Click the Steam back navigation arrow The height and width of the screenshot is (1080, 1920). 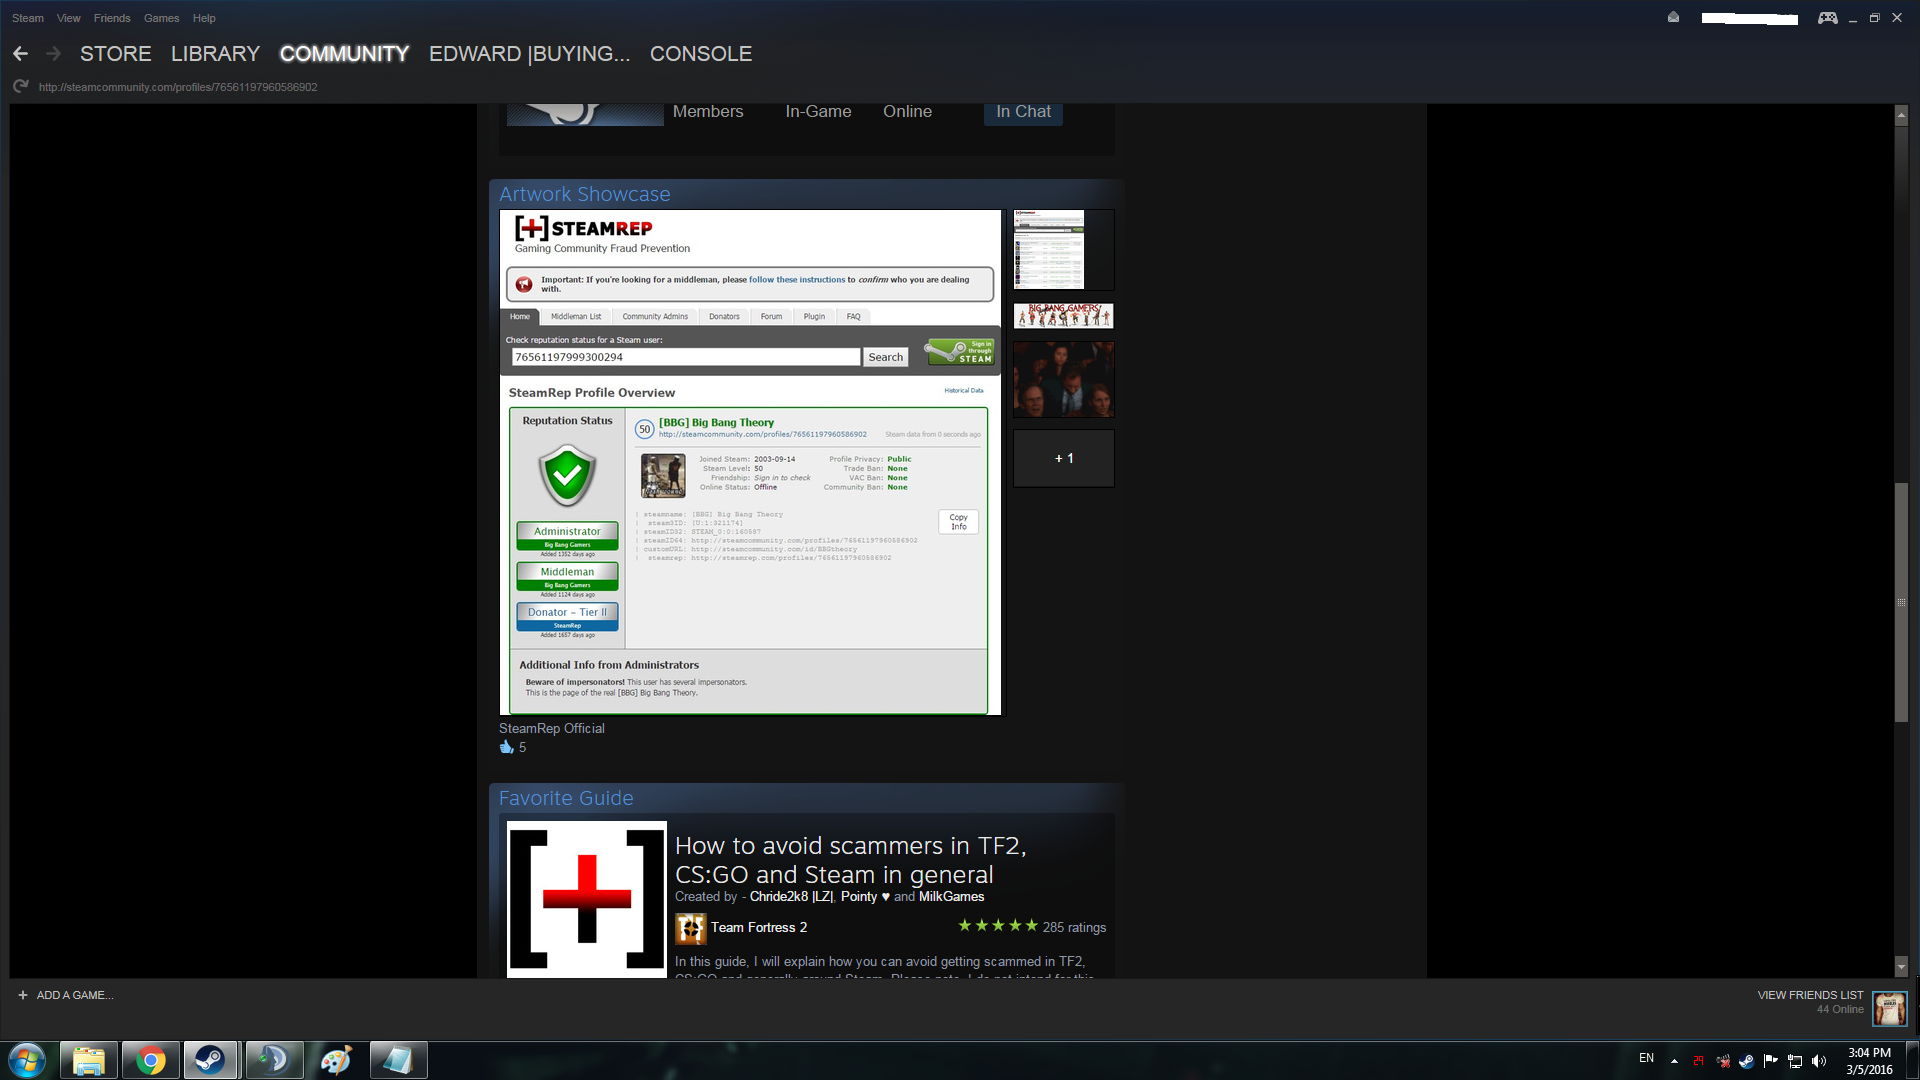(x=20, y=54)
